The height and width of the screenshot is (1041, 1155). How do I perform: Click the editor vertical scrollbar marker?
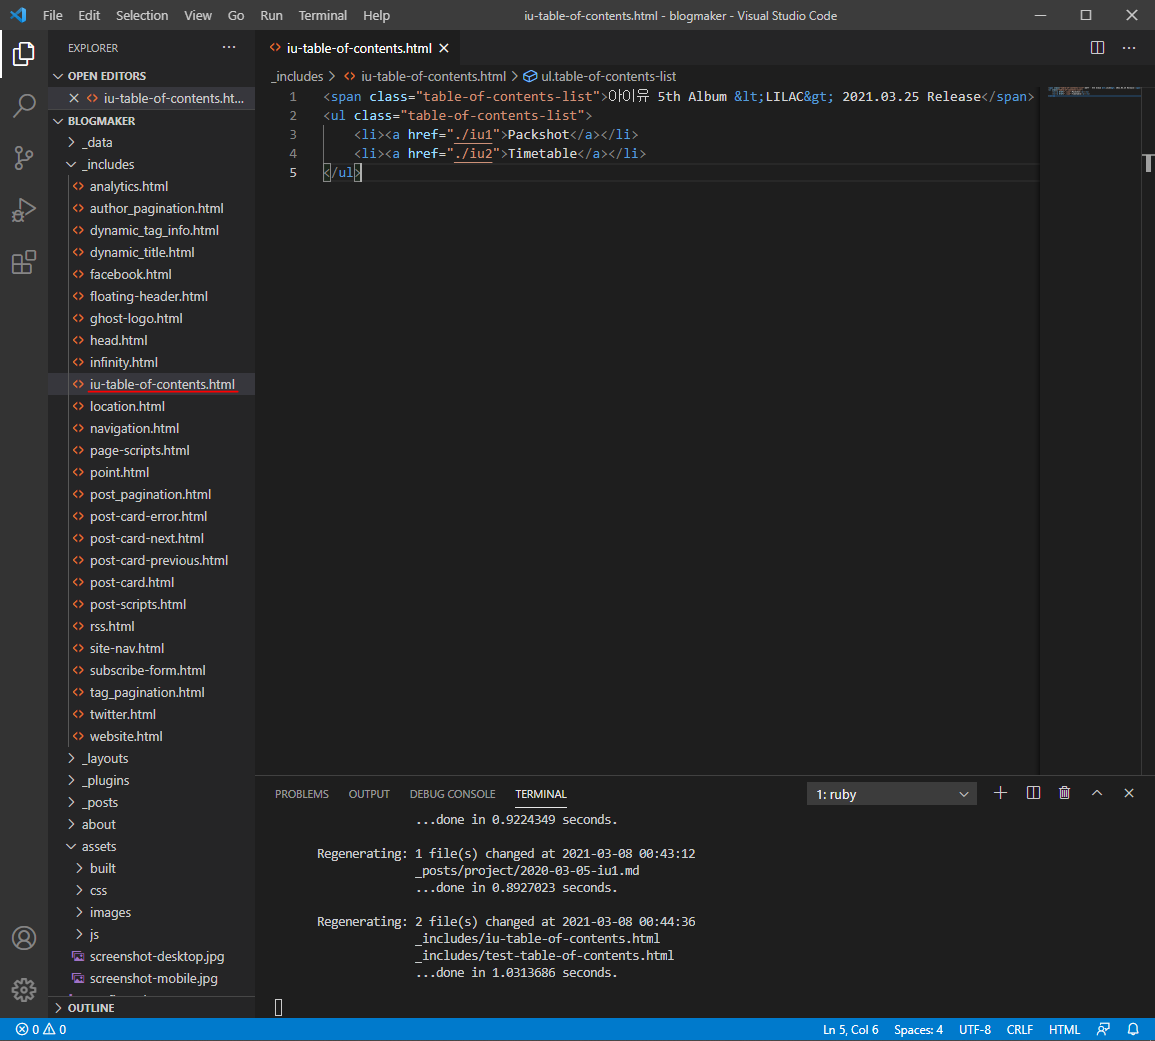point(1148,163)
